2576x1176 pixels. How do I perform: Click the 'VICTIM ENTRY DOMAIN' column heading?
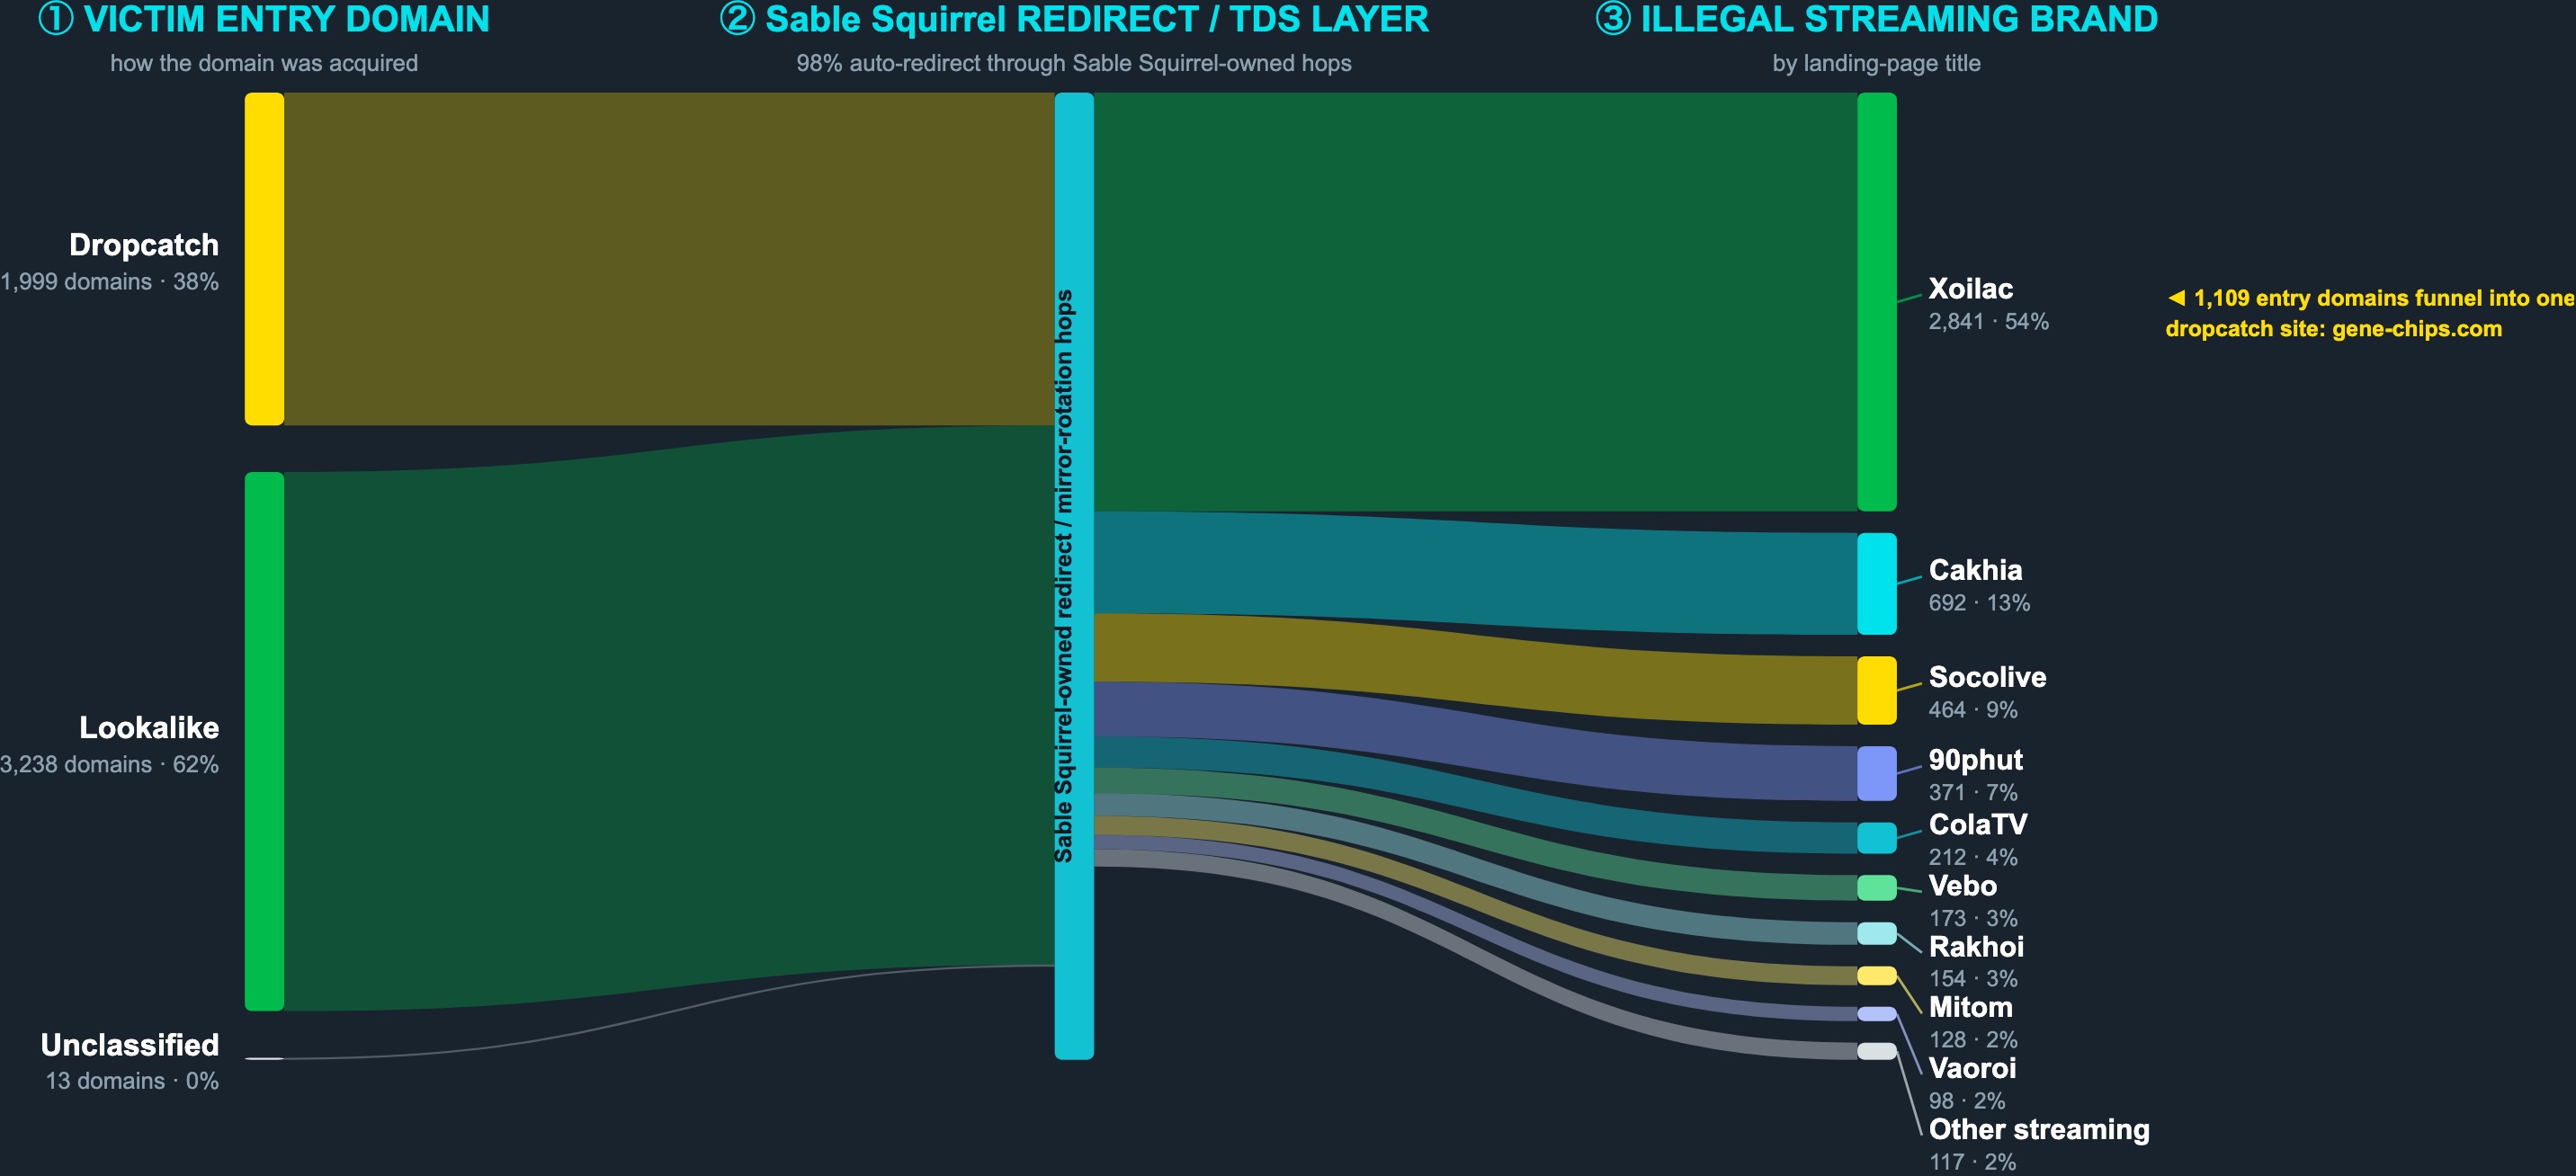coord(264,19)
